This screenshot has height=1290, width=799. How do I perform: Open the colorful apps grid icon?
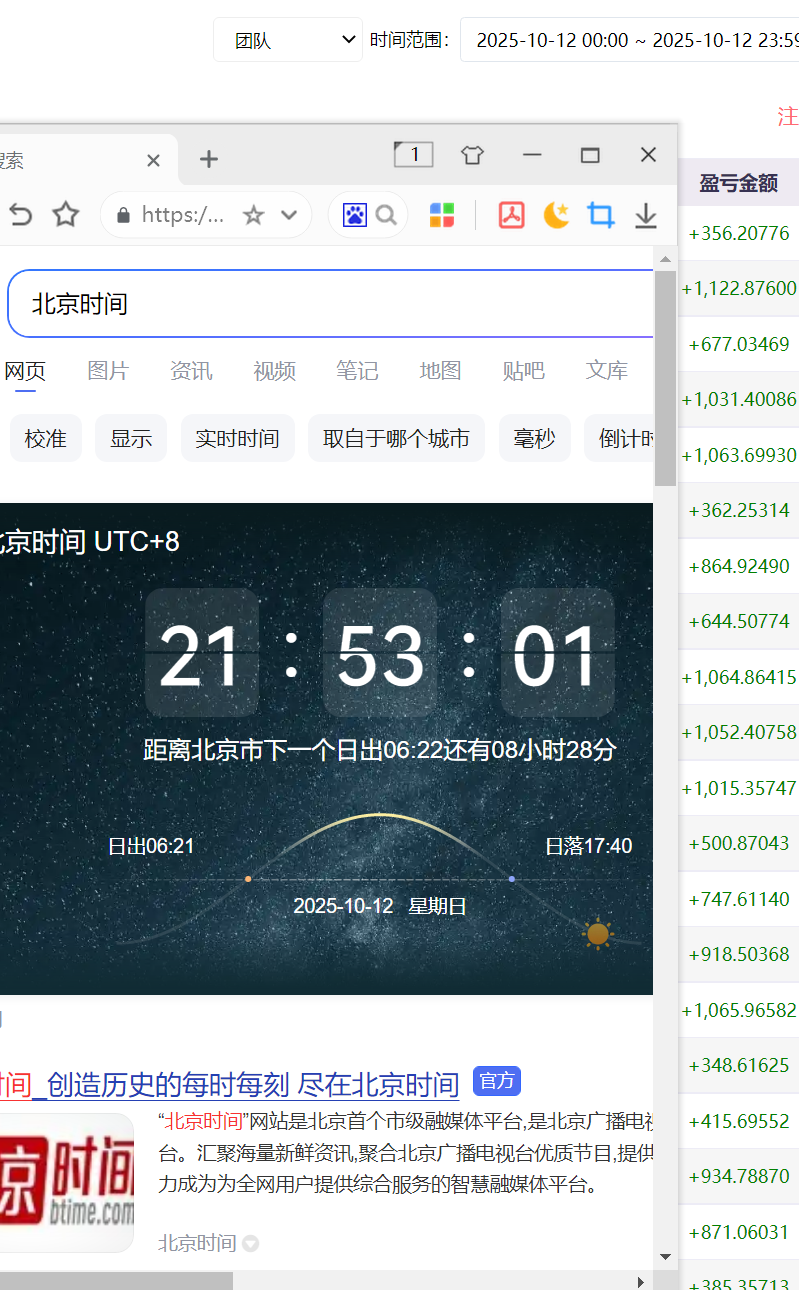(x=442, y=215)
